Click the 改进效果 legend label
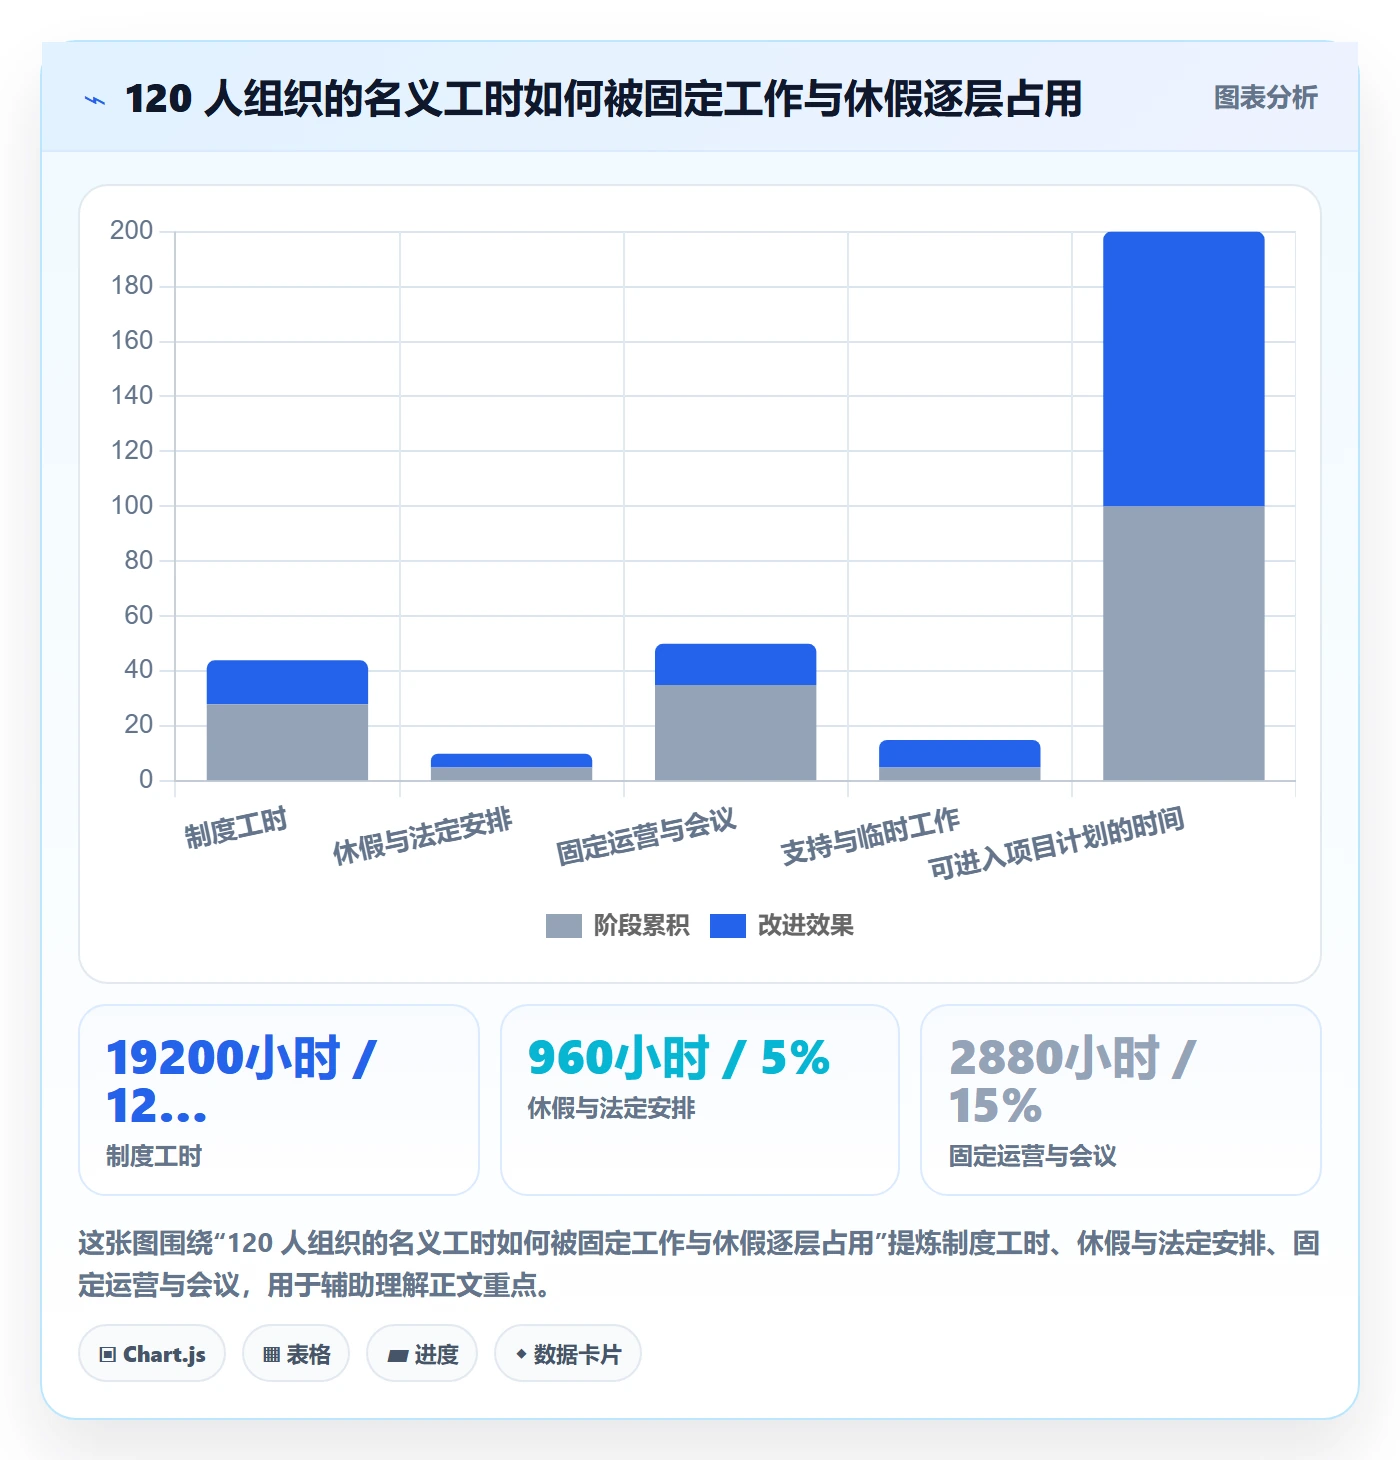The image size is (1400, 1460). coord(805,926)
